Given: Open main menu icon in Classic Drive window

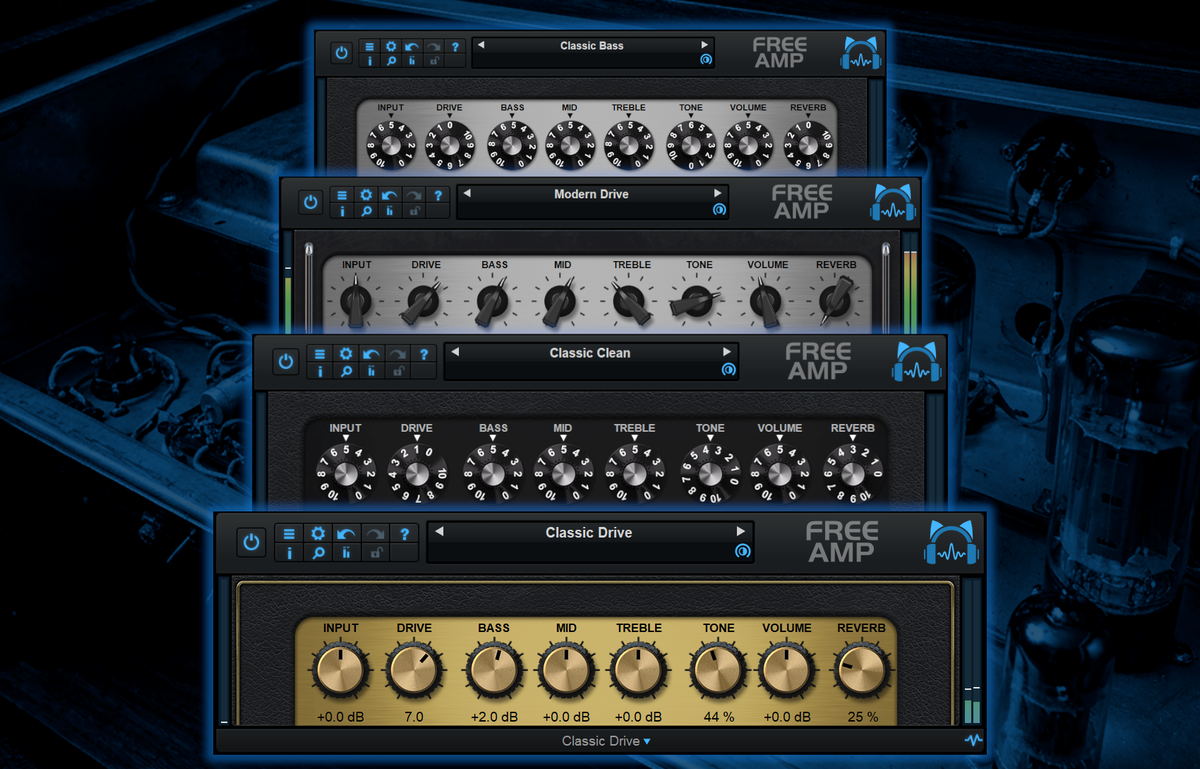Looking at the screenshot, I should 289,534.
